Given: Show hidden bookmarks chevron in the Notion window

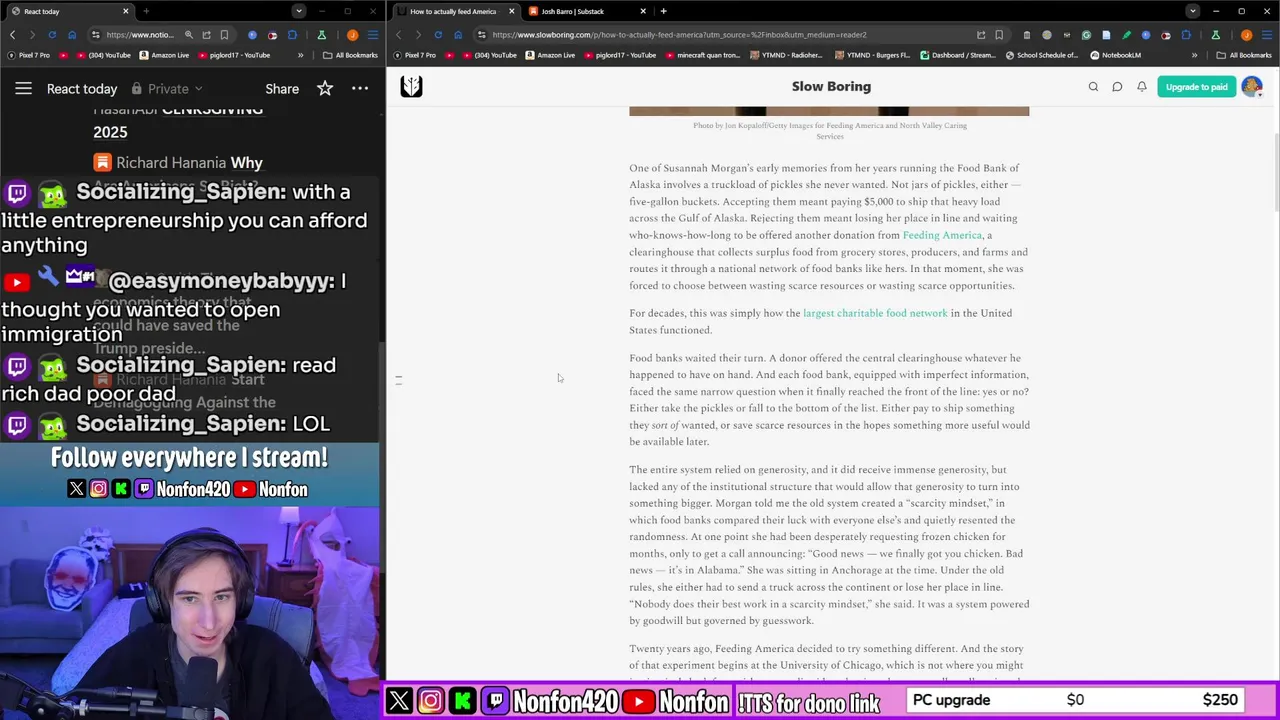Looking at the screenshot, I should pos(301,55).
